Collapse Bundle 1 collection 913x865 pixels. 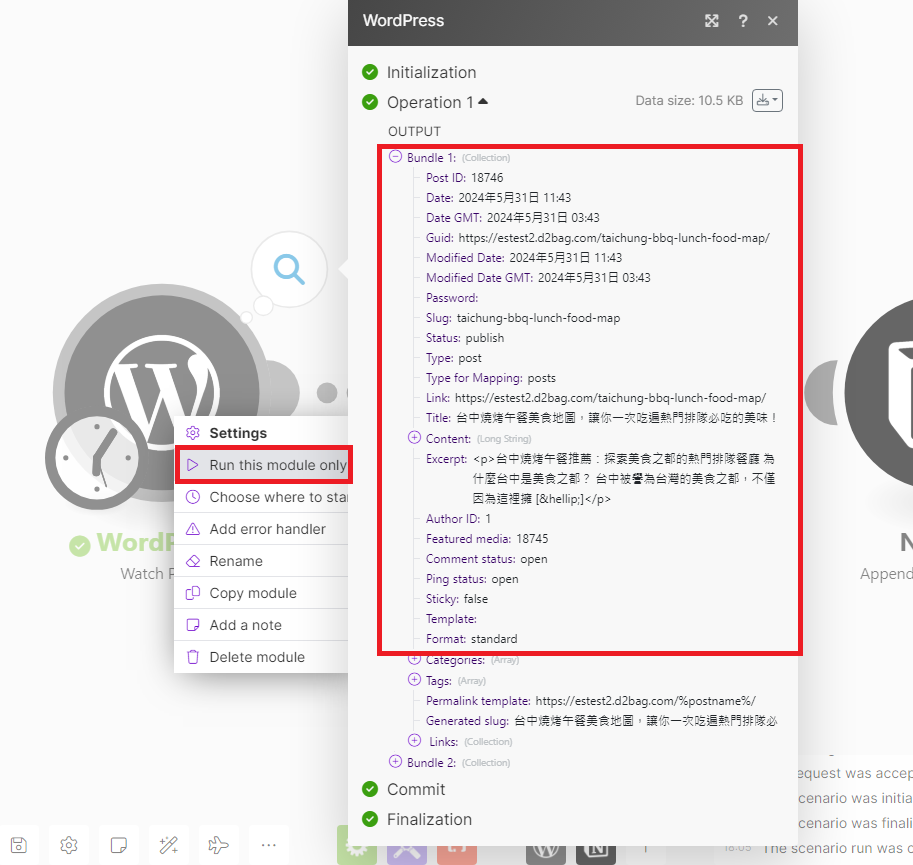[396, 157]
